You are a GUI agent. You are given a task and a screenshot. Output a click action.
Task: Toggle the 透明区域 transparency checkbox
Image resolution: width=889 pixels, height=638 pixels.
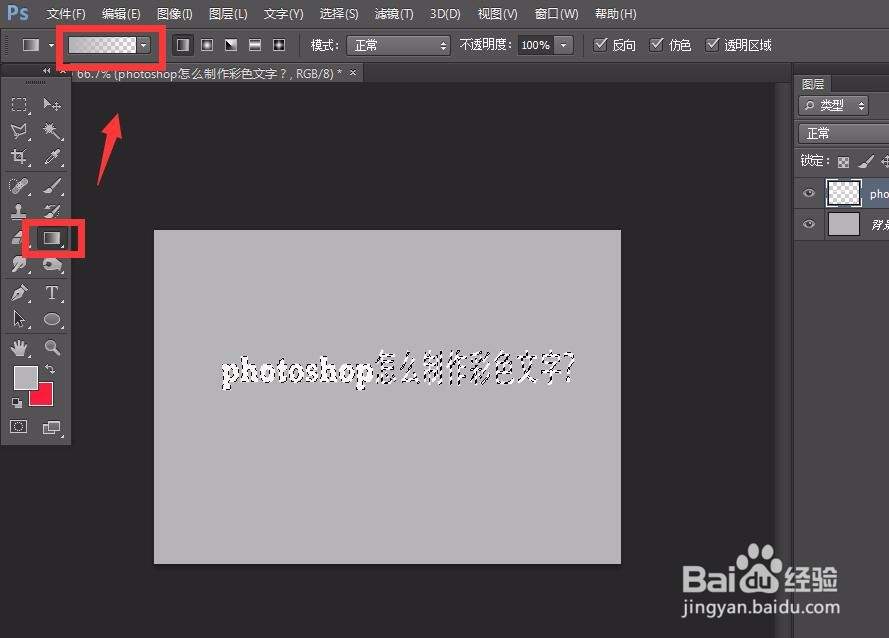tap(712, 44)
